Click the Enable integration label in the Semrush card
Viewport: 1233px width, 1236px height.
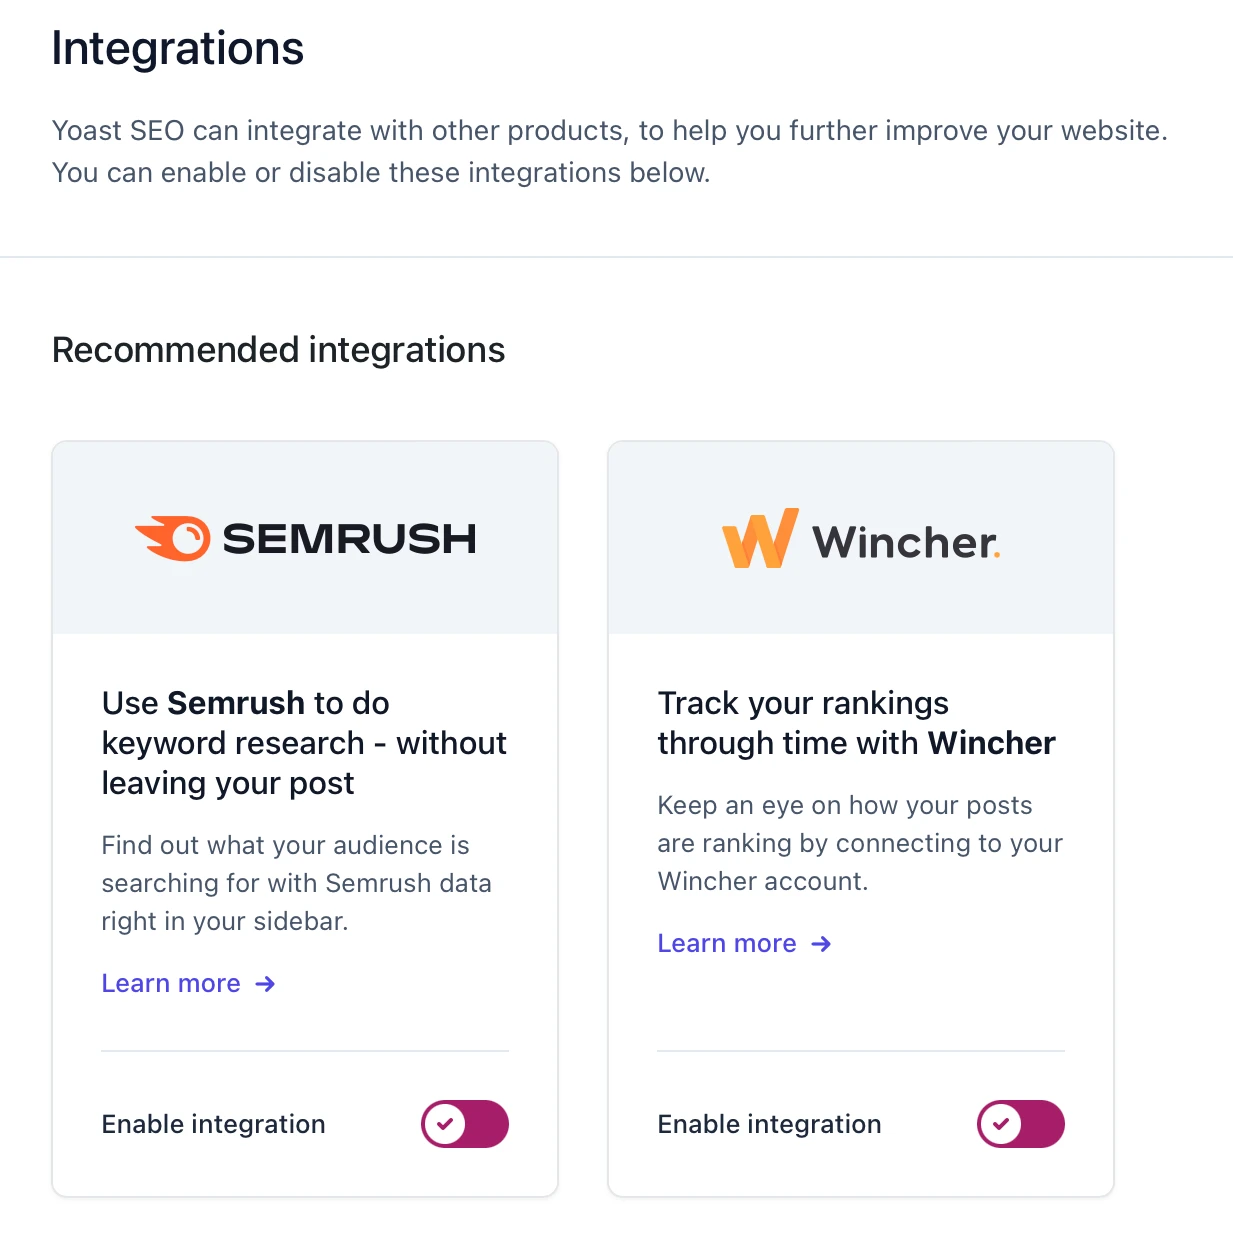tap(214, 1124)
